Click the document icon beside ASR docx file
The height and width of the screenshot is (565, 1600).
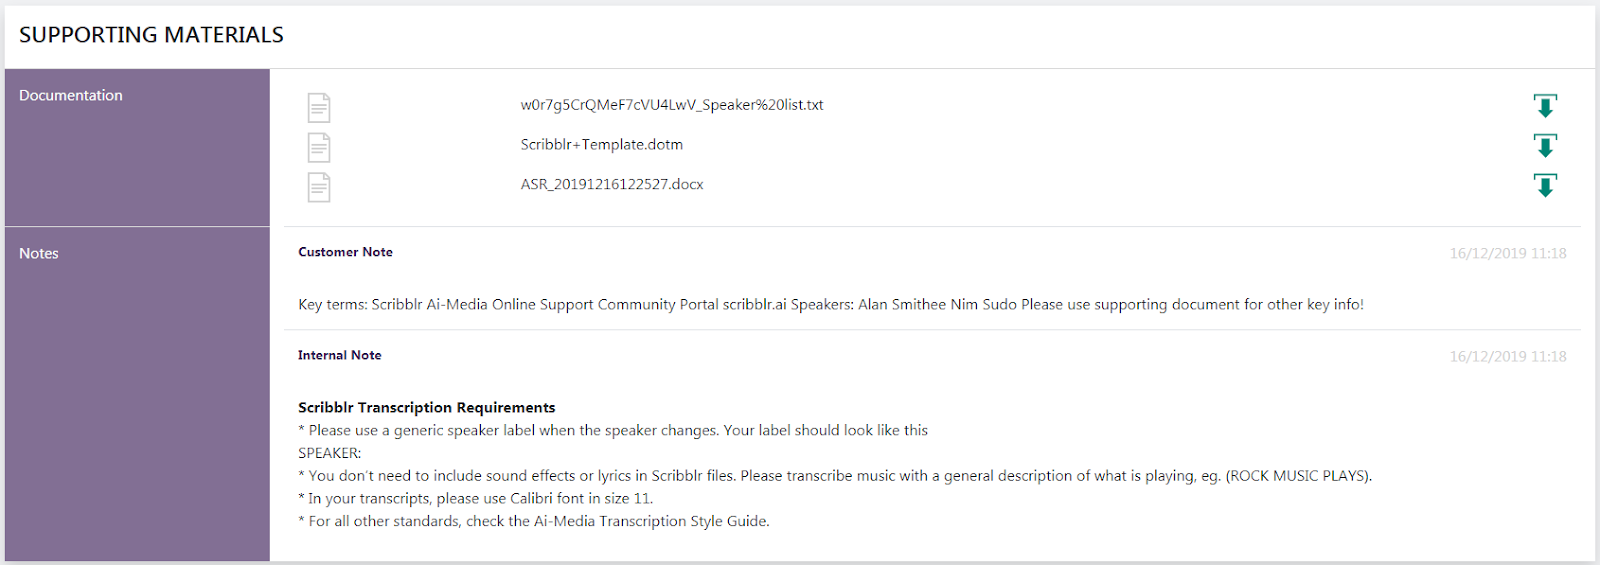[319, 187]
